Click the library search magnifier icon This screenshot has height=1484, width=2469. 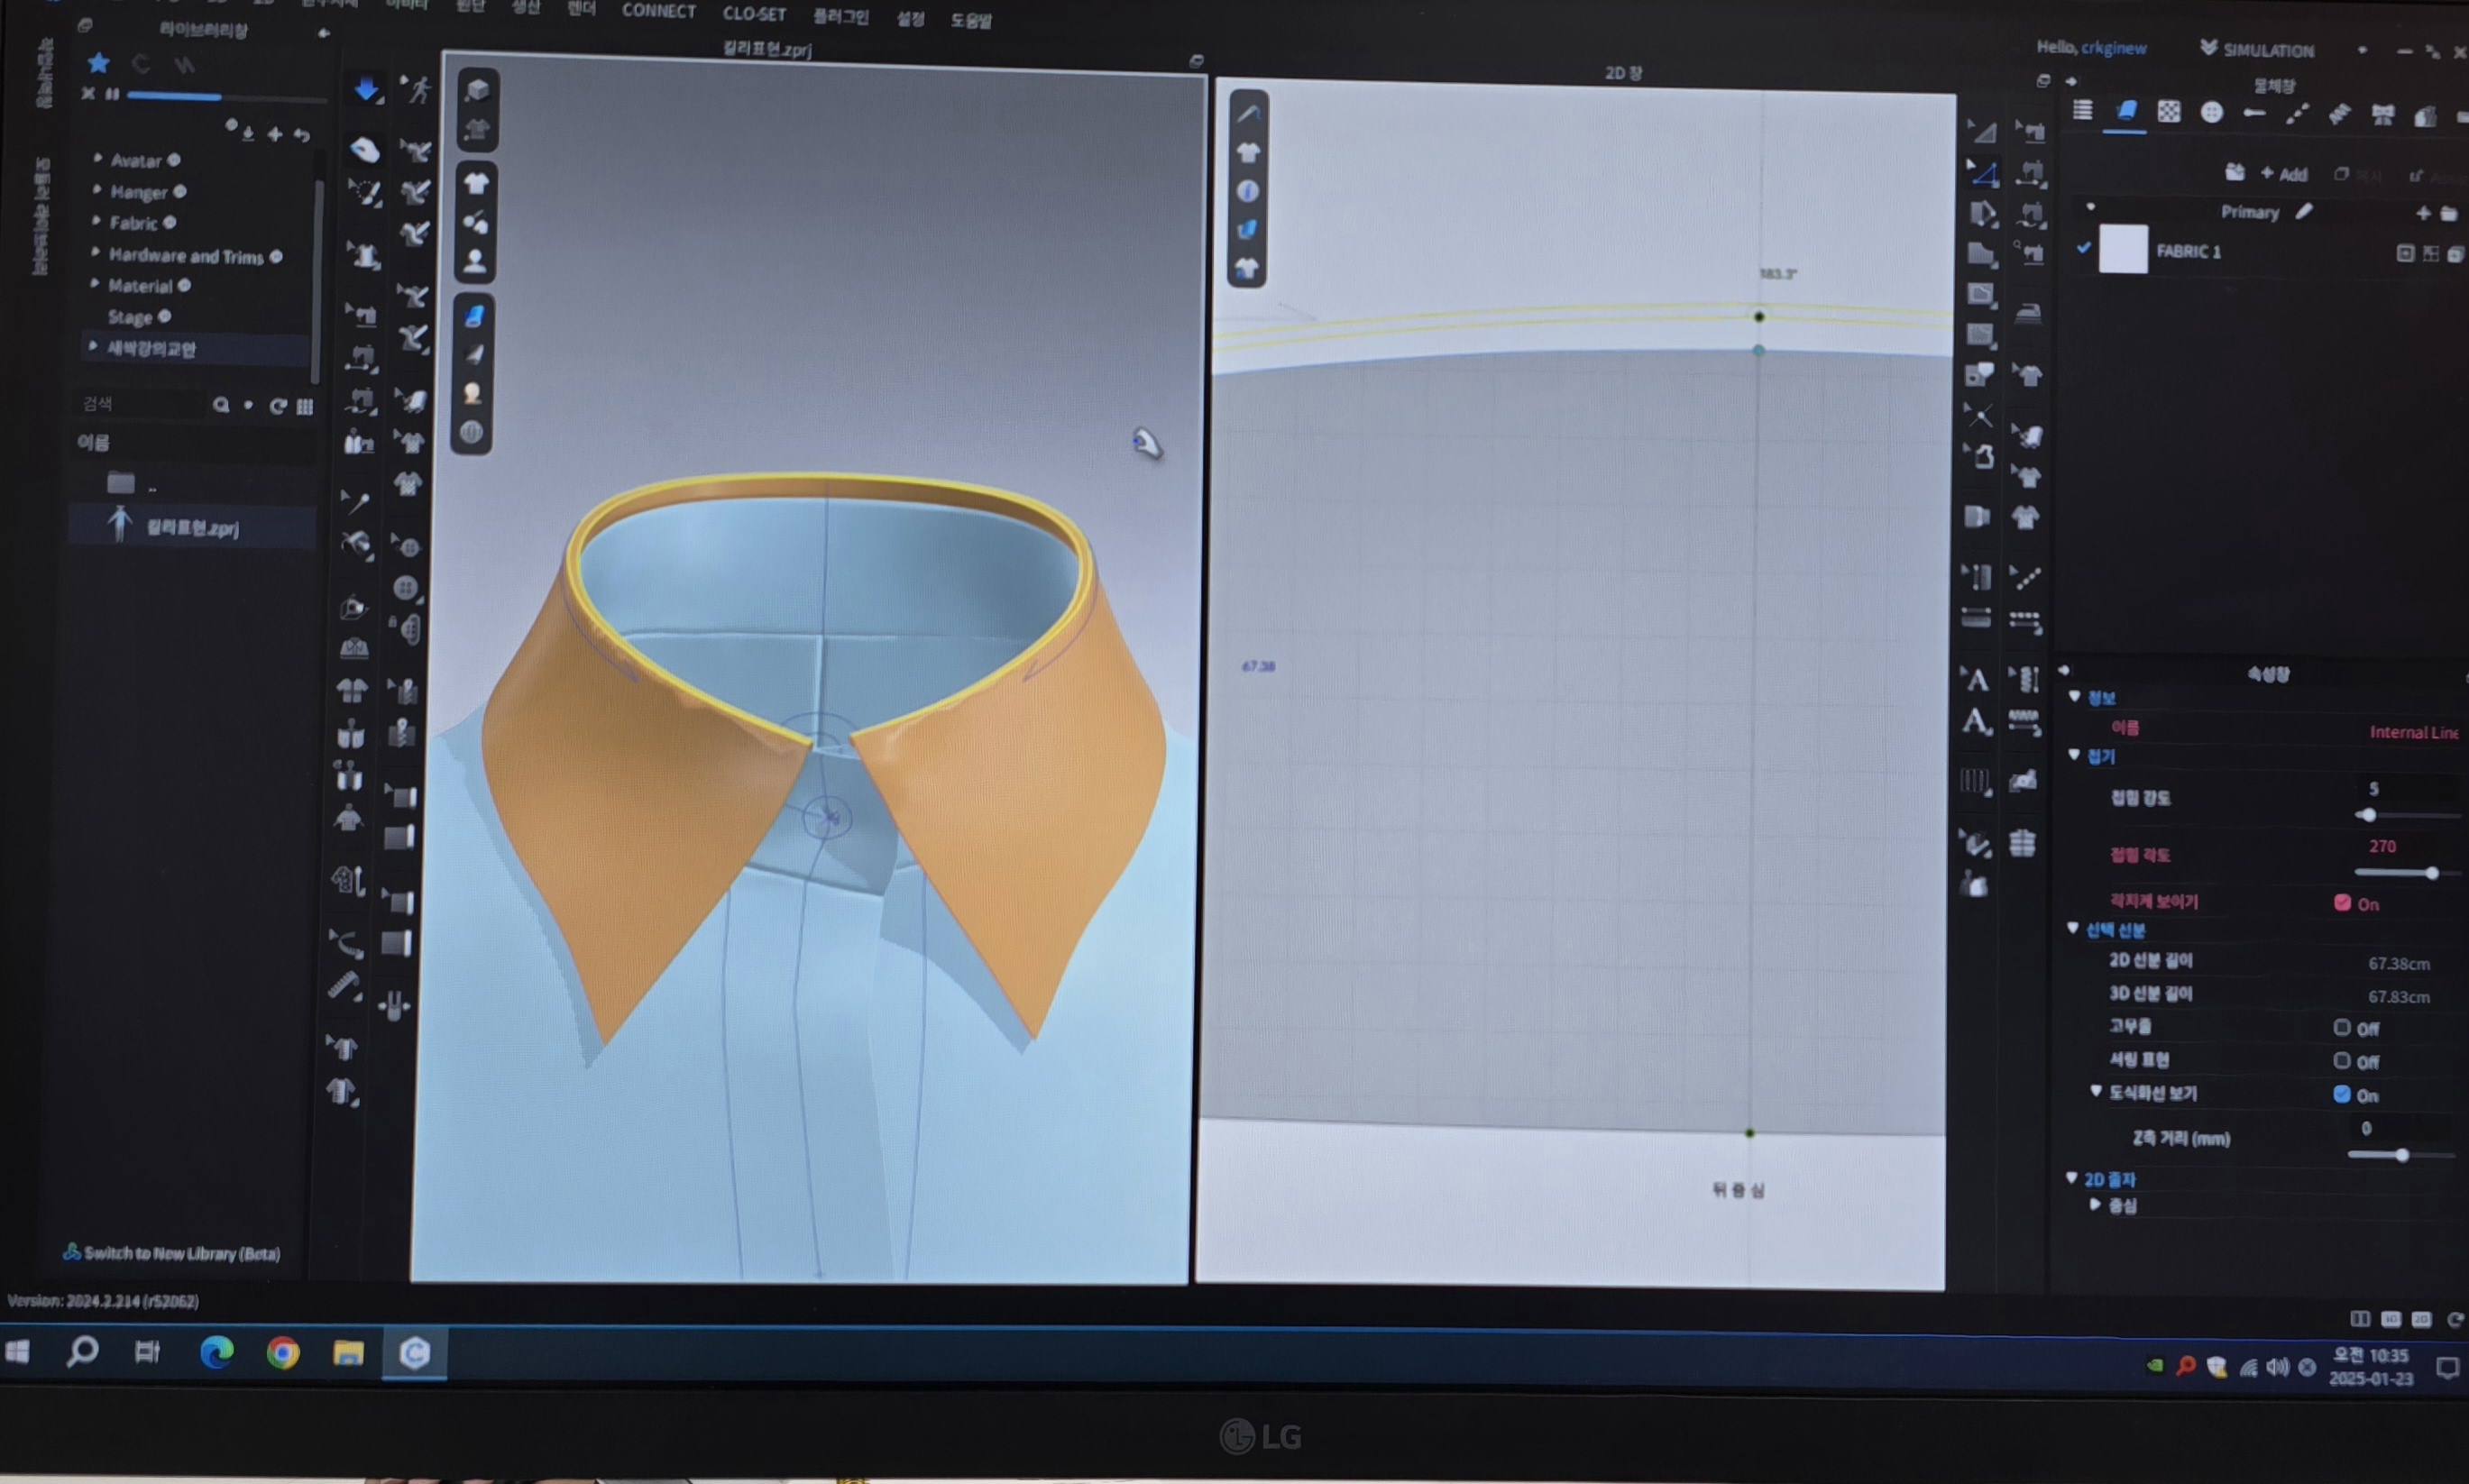tap(221, 405)
